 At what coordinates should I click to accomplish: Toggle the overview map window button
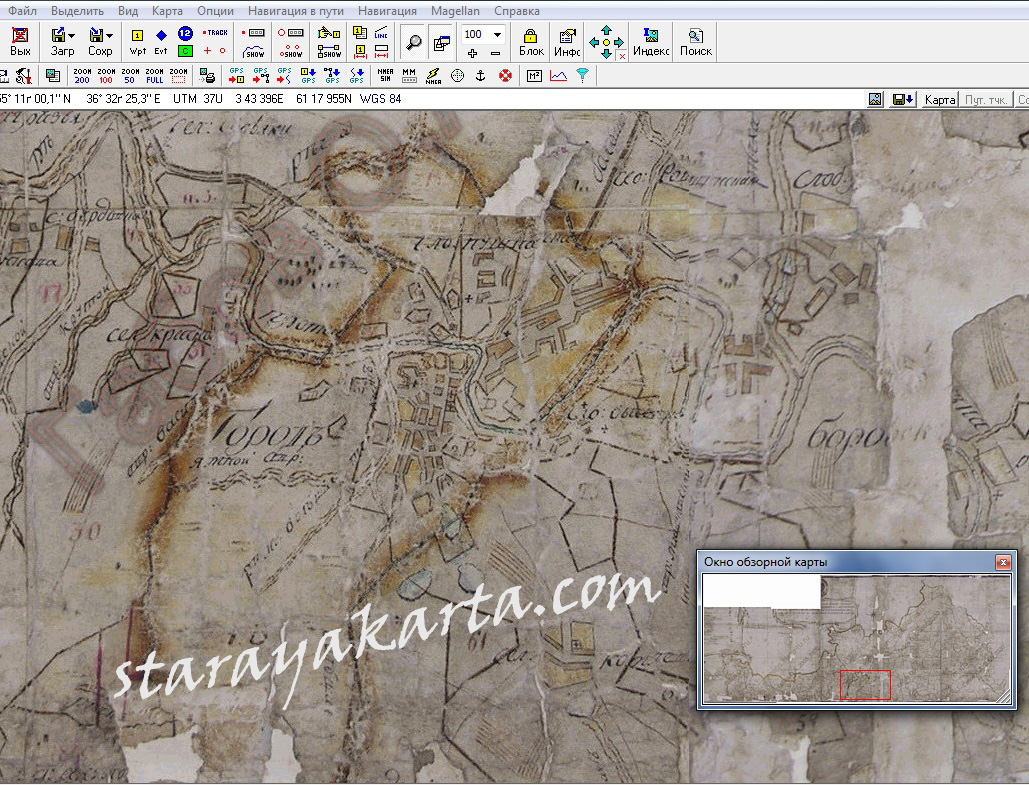tap(442, 43)
